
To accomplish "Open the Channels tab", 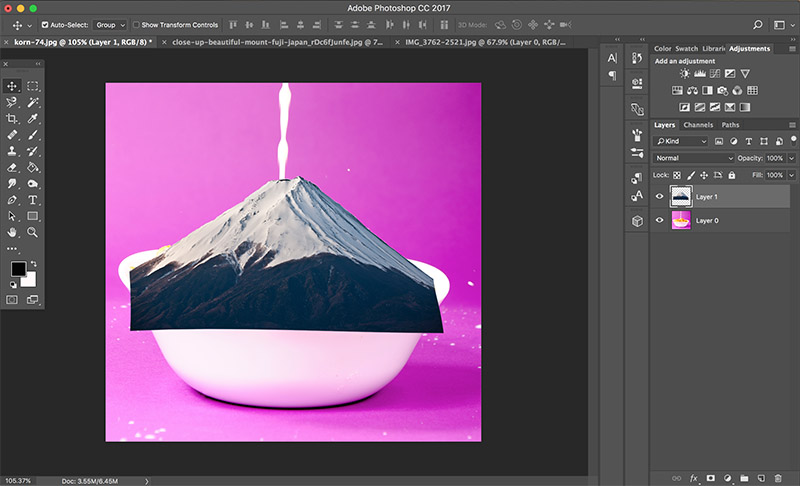I will pyautogui.click(x=698, y=125).
